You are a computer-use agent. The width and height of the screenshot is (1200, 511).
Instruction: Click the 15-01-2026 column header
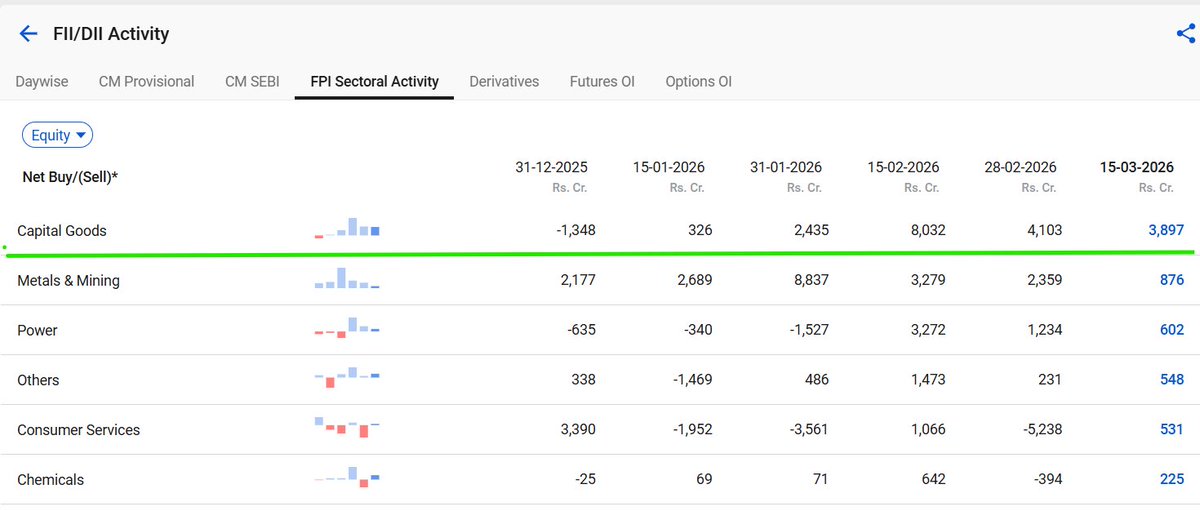coord(669,167)
